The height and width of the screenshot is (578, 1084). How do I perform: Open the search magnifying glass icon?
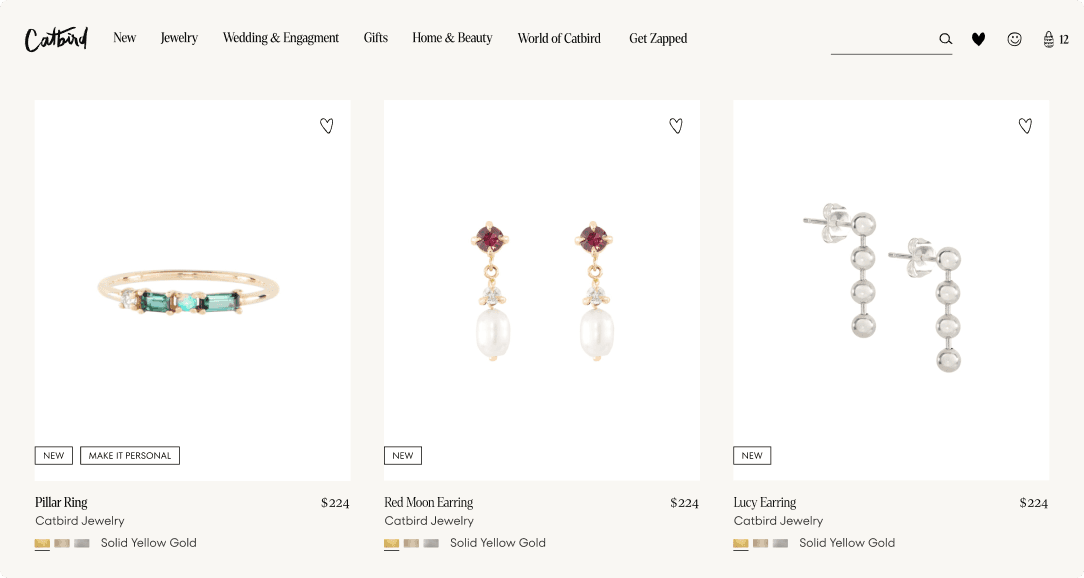945,39
